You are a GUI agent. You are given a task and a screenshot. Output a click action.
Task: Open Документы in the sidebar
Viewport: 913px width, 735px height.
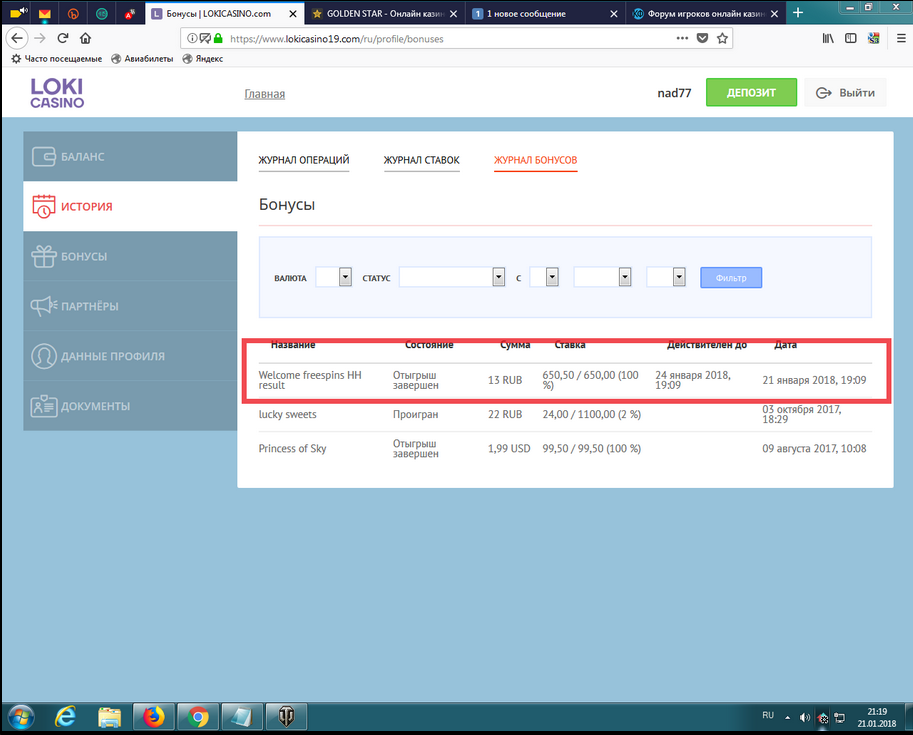130,406
